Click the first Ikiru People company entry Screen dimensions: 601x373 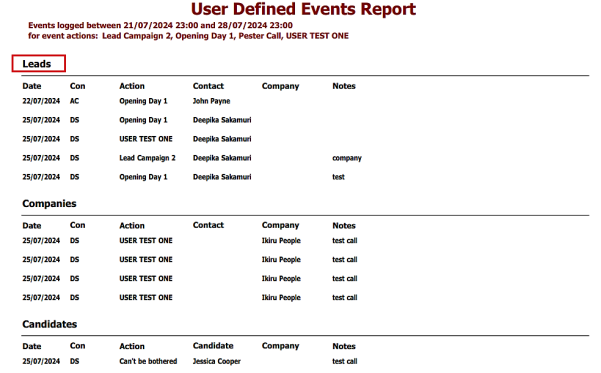point(281,241)
